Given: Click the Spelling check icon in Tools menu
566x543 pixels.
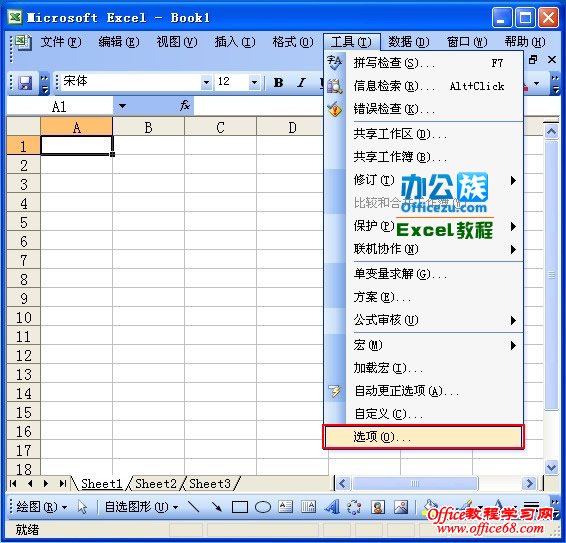Looking at the screenshot, I should pyautogui.click(x=335, y=63).
